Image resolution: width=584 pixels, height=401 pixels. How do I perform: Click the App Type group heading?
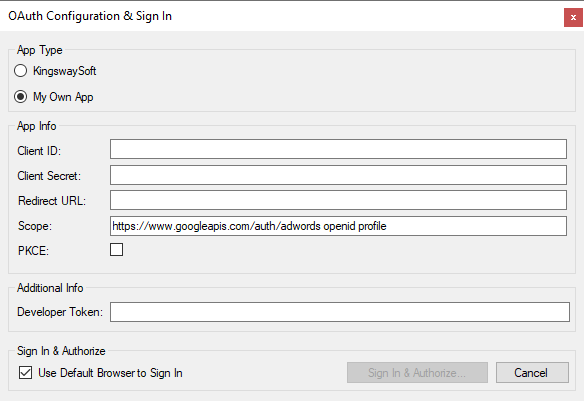pyautogui.click(x=40, y=50)
